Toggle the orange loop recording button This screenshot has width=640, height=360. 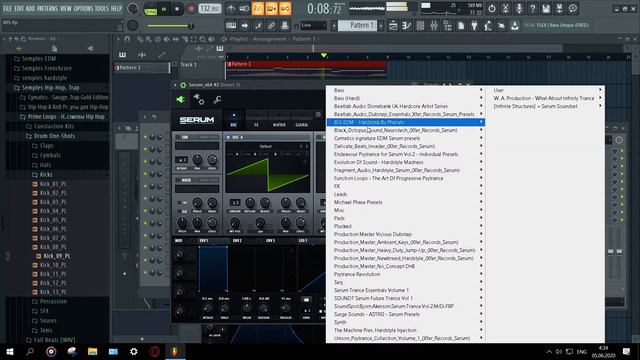tap(285, 9)
